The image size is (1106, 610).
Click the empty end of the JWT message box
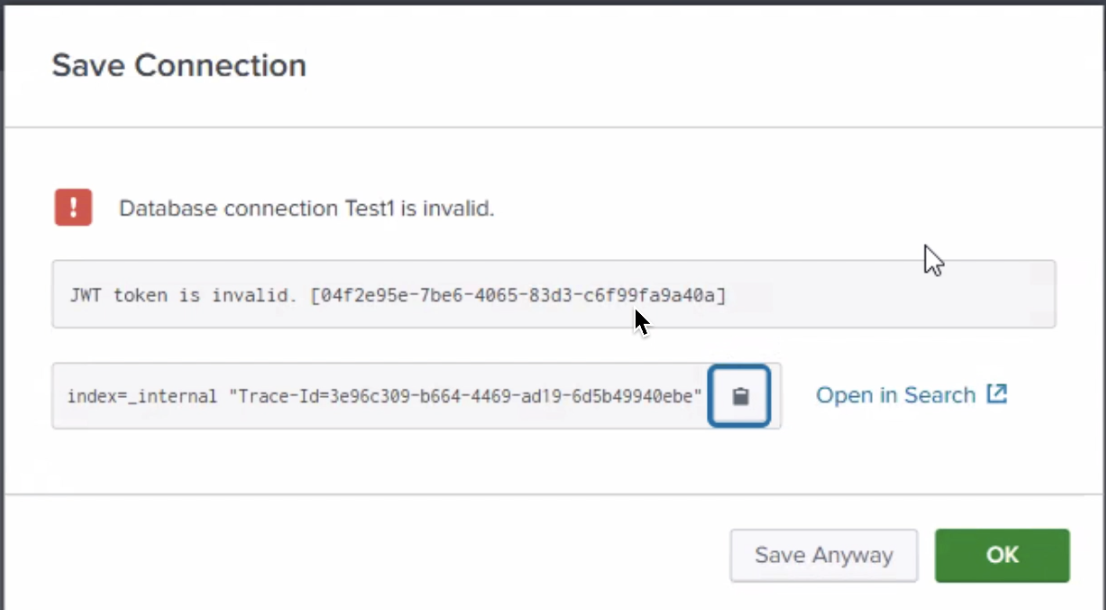tap(889, 294)
